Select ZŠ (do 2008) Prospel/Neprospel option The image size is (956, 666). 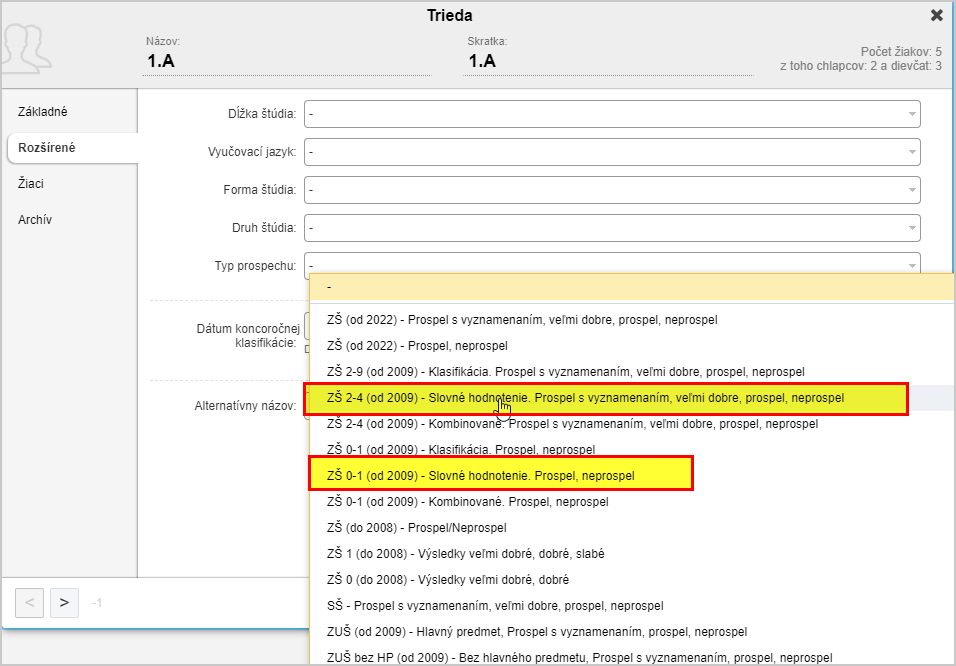coord(632,528)
